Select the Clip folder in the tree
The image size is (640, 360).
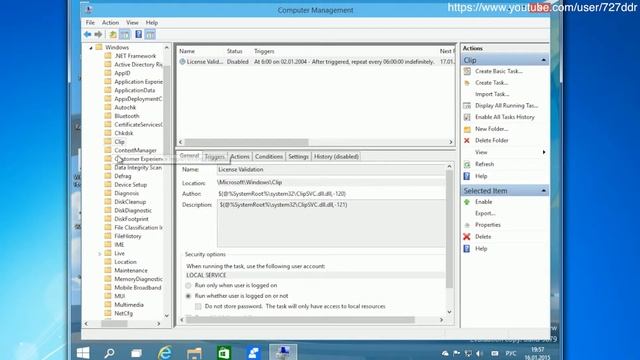[x=120, y=142]
